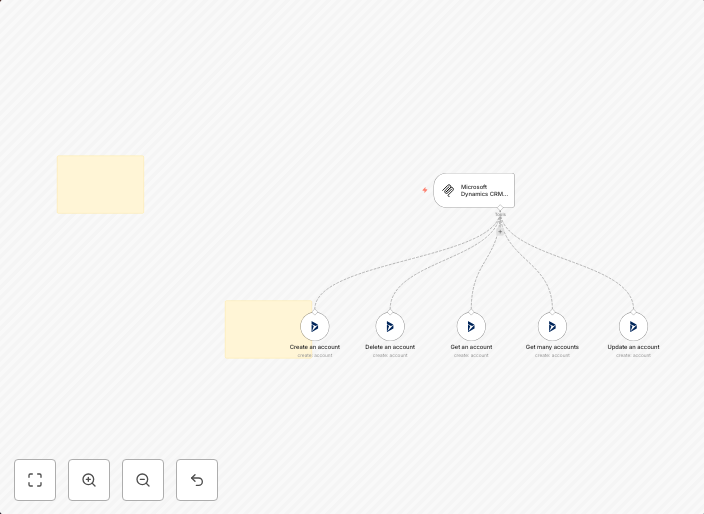The height and width of the screenshot is (514, 704).
Task: Zoom in on the workflow canvas
Action: 89,480
